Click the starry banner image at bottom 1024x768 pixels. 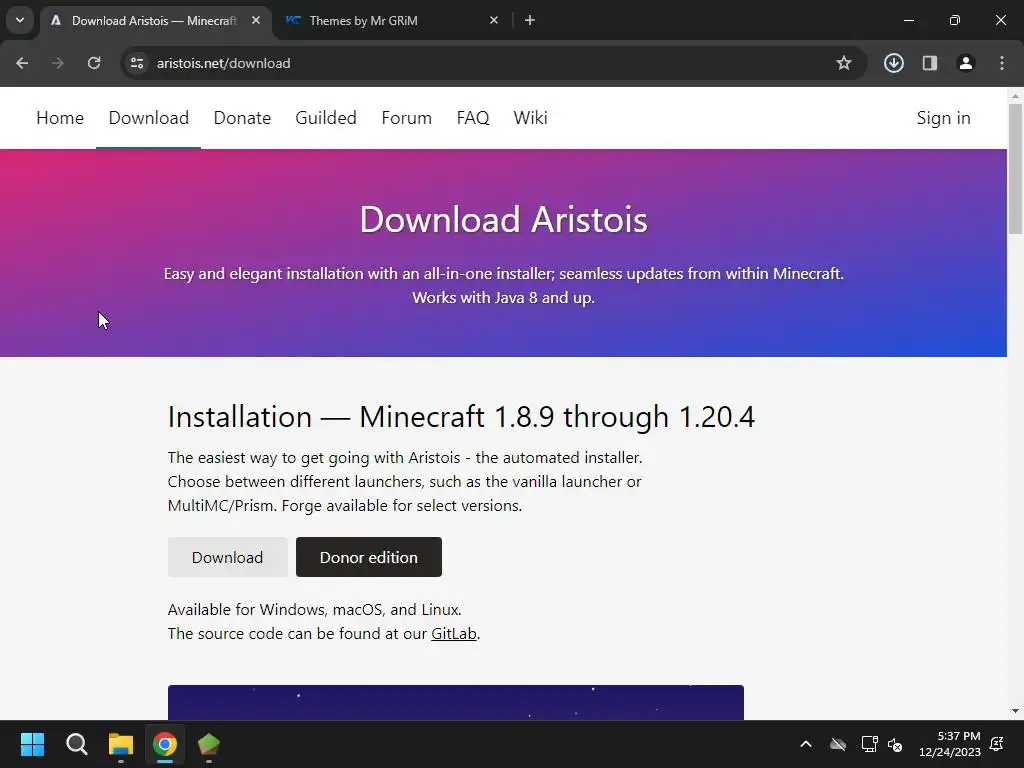click(x=456, y=703)
